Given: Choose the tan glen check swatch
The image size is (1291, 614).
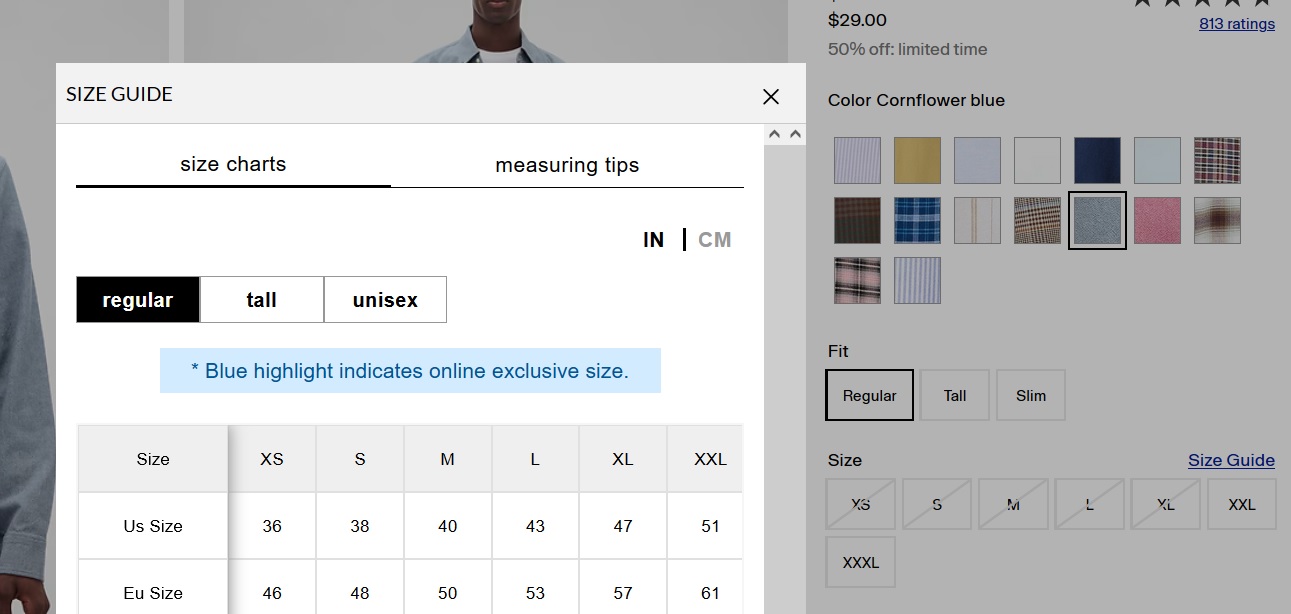Looking at the screenshot, I should [x=1037, y=220].
